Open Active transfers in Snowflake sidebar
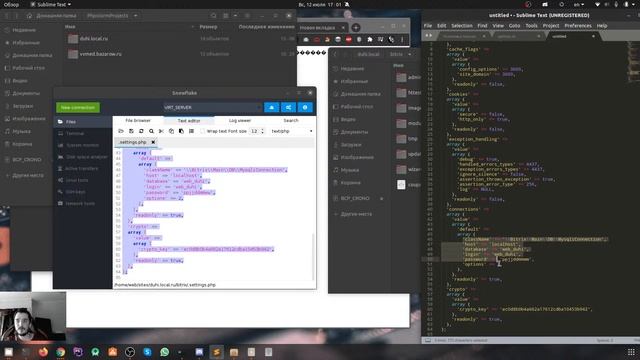The width and height of the screenshot is (640, 360). [83, 168]
